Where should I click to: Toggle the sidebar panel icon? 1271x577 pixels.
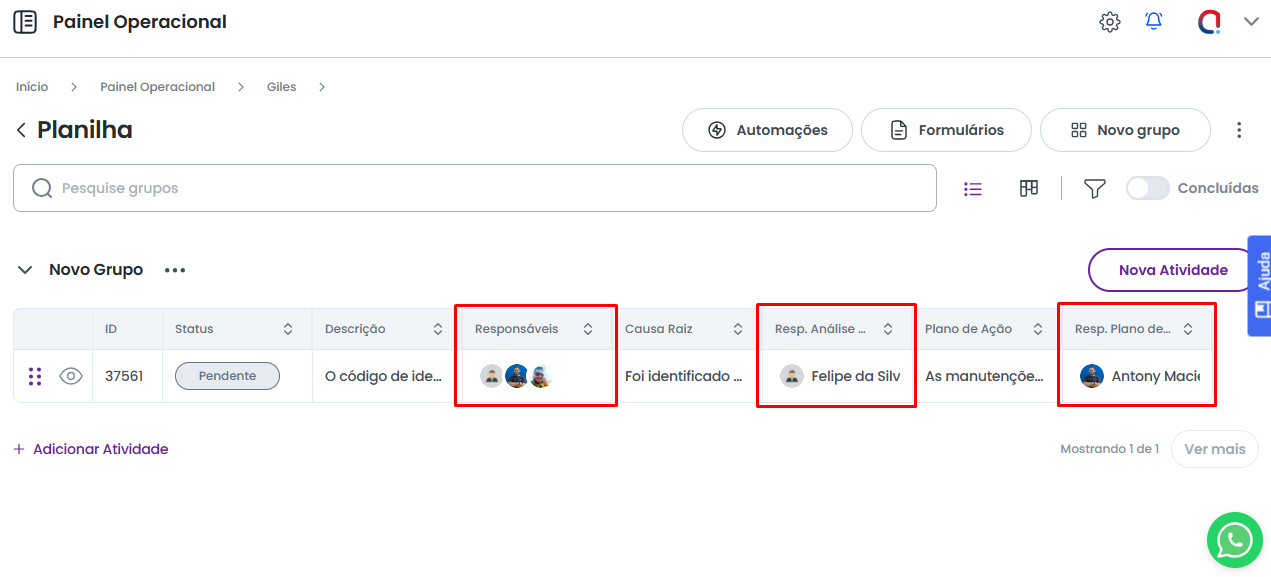(25, 22)
